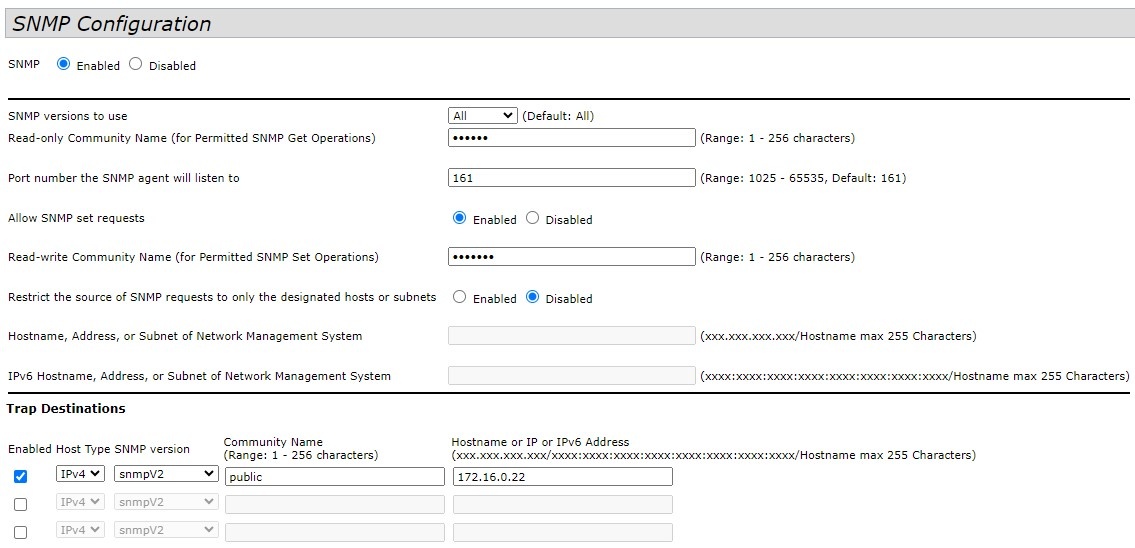Click the Read-write Community Name field

pyautogui.click(x=571, y=257)
